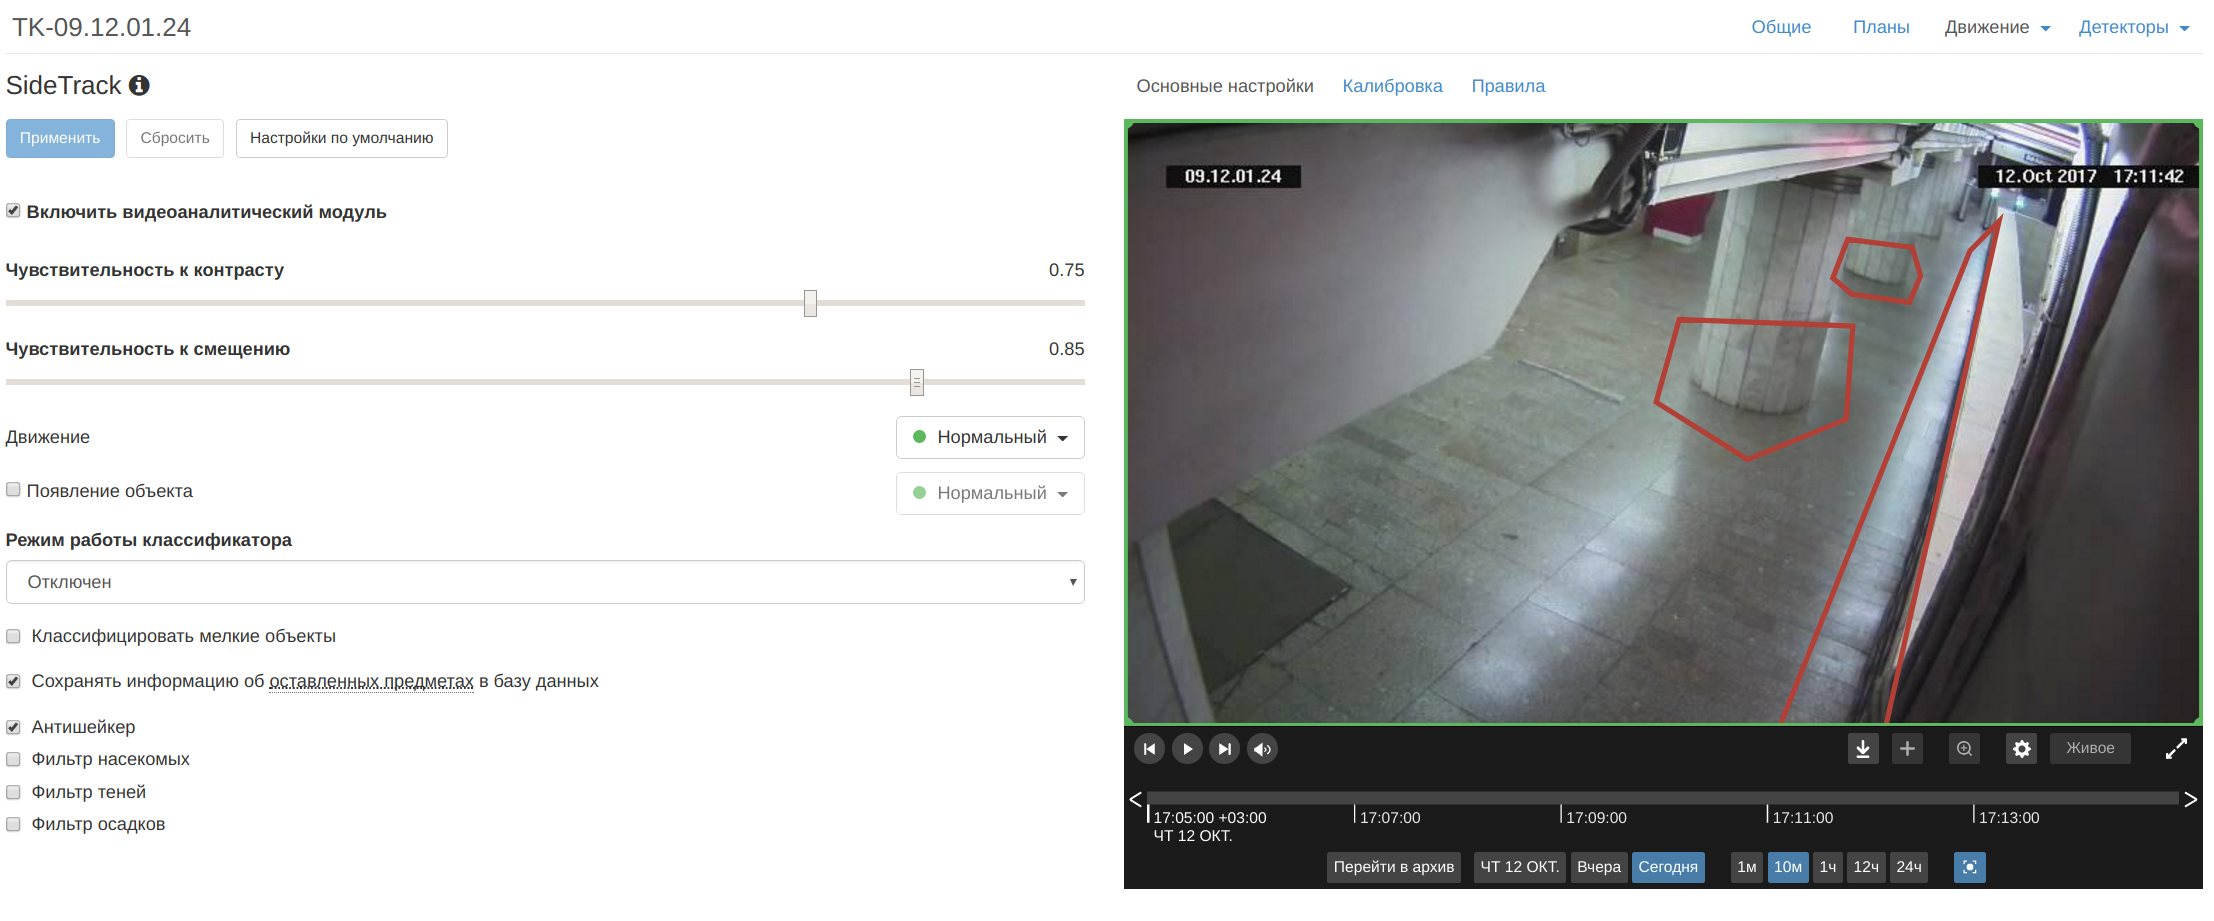Open the Детекторы top menu
2214x921 pixels.
click(x=2134, y=27)
